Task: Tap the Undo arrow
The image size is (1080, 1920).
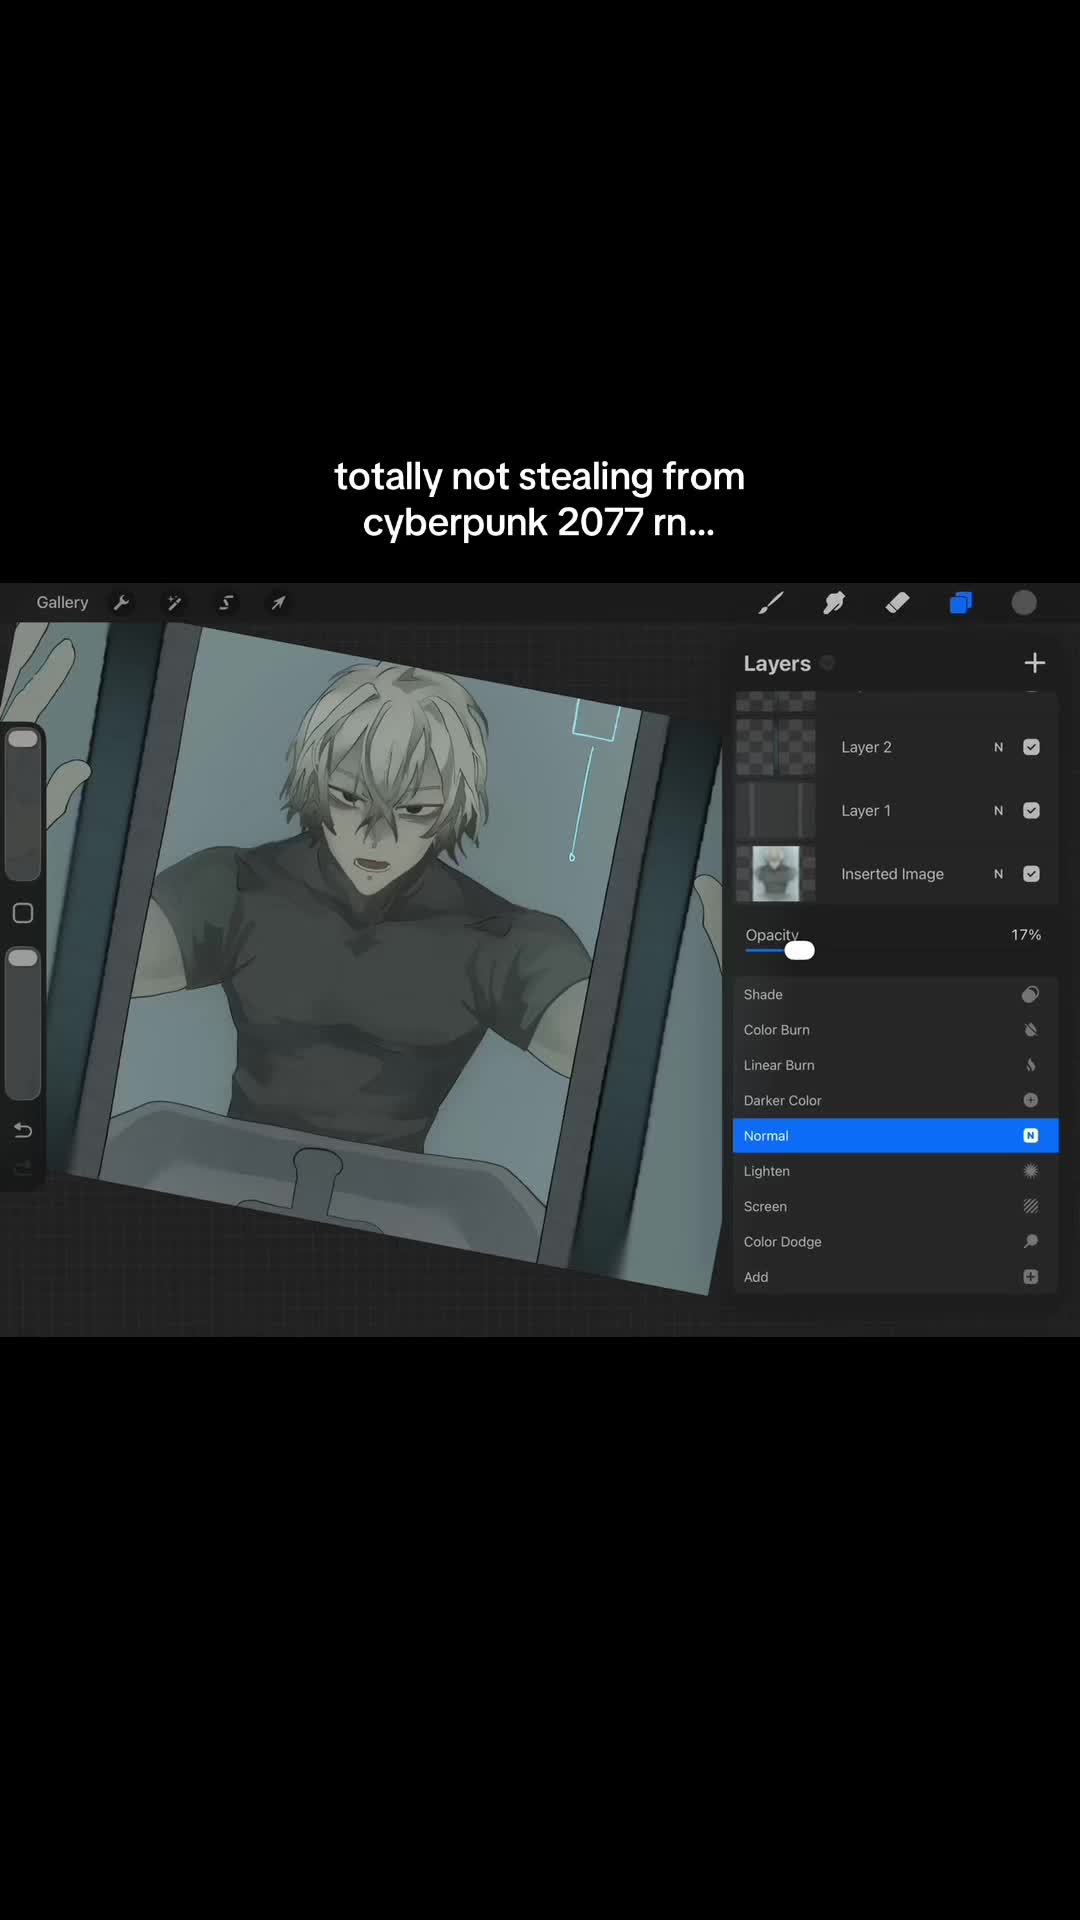Action: [x=23, y=1130]
